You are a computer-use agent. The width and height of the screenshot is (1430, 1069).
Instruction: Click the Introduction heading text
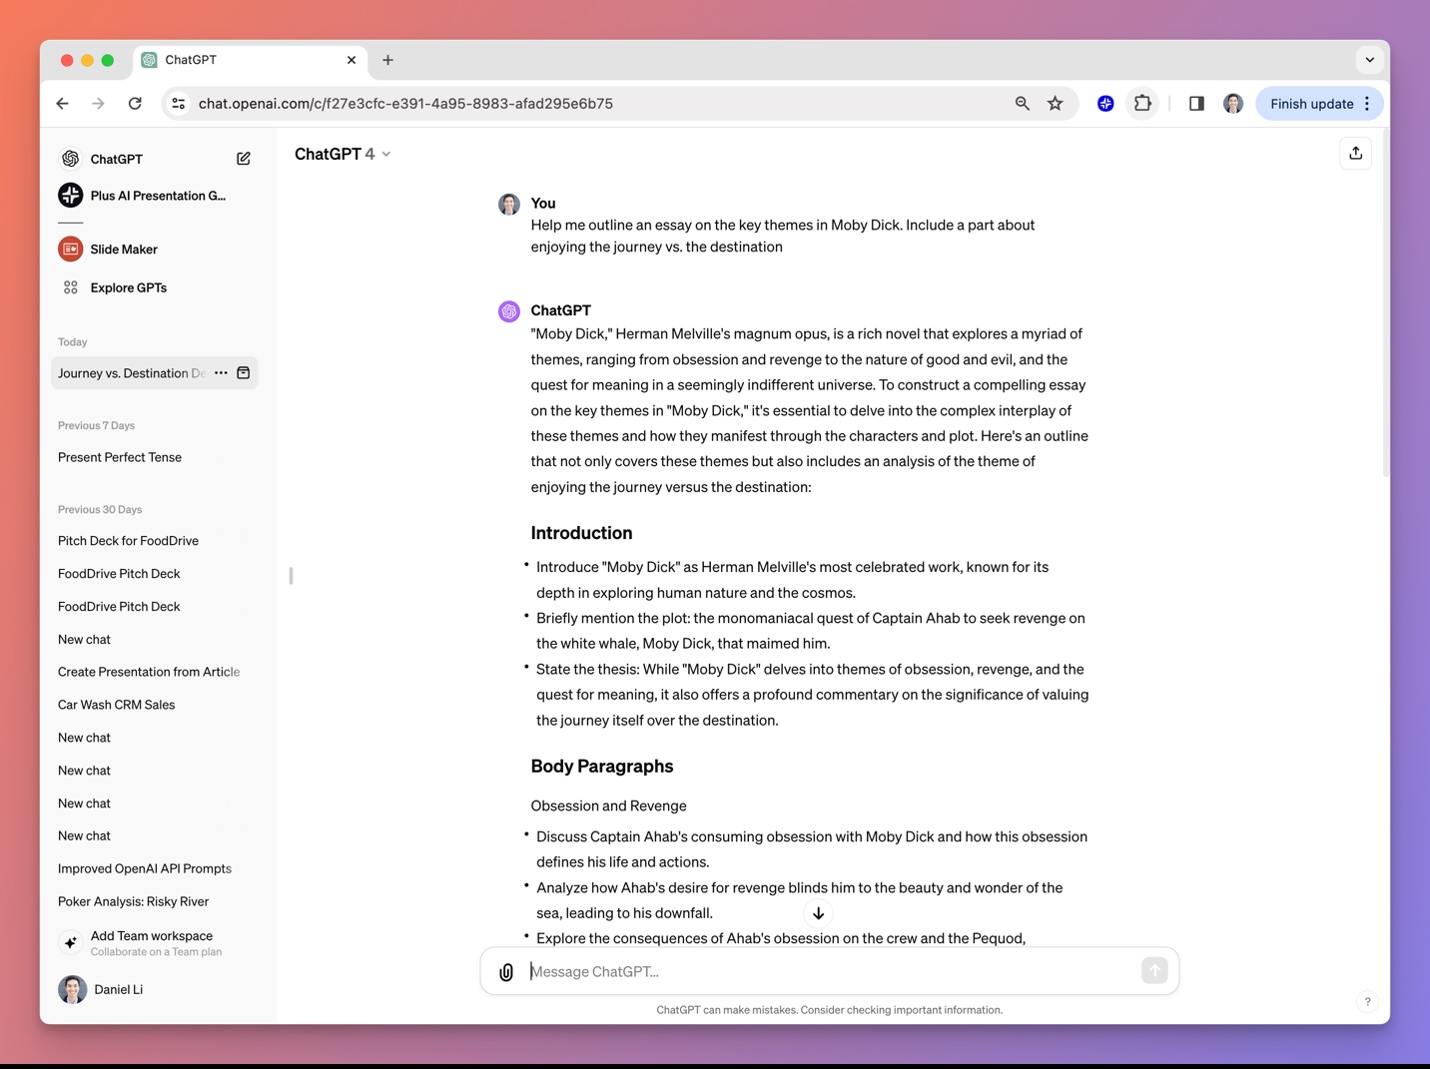581,533
